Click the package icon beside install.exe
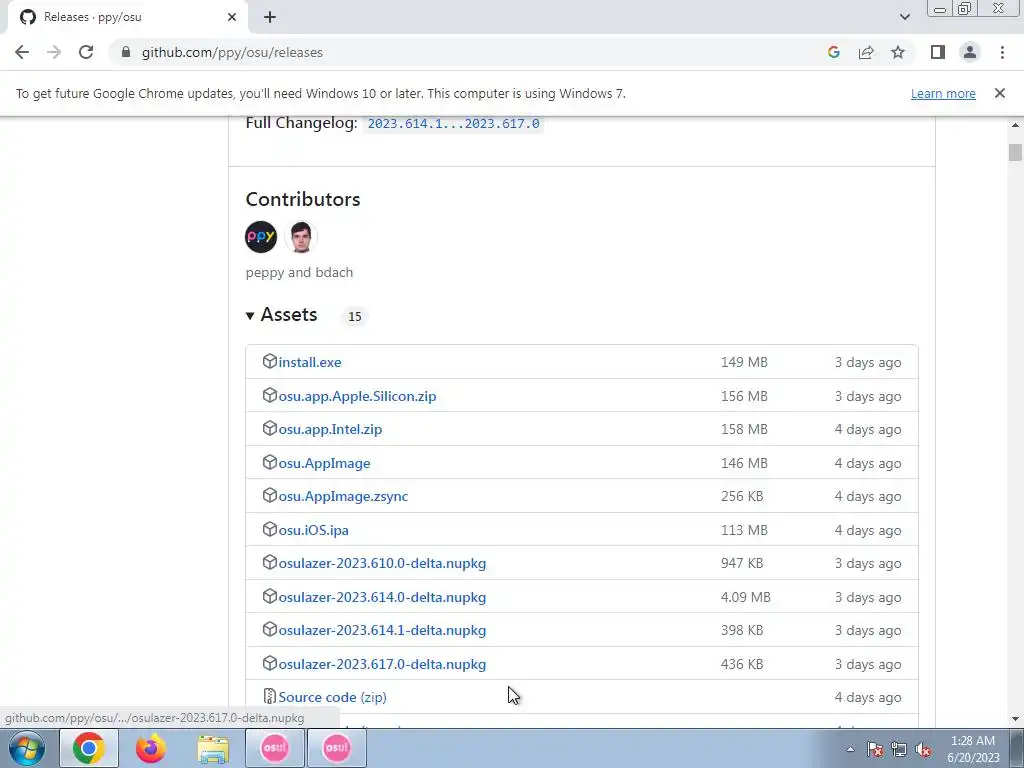Image resolution: width=1024 pixels, height=768 pixels. point(270,361)
